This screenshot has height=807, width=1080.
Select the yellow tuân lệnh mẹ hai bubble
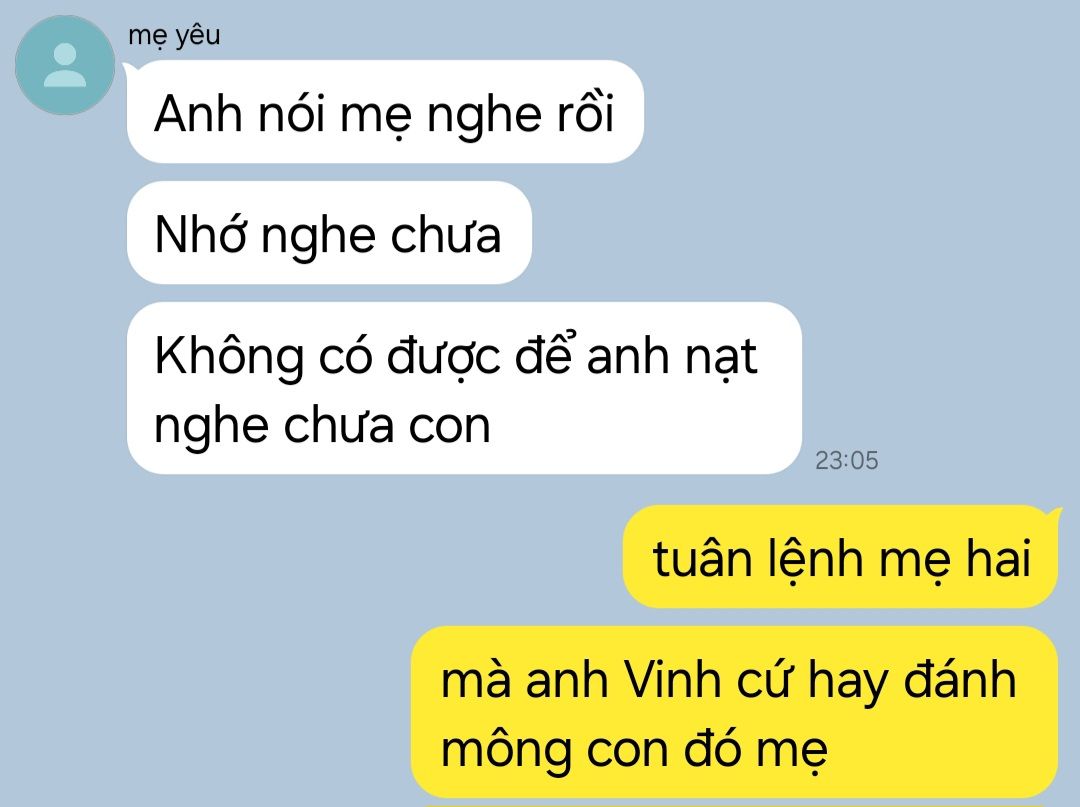pyautogui.click(x=840, y=557)
